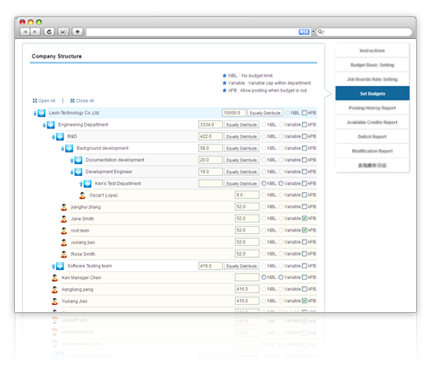Click the R&D department folder icon
Viewport: 430px width, 370px height.
[60, 136]
